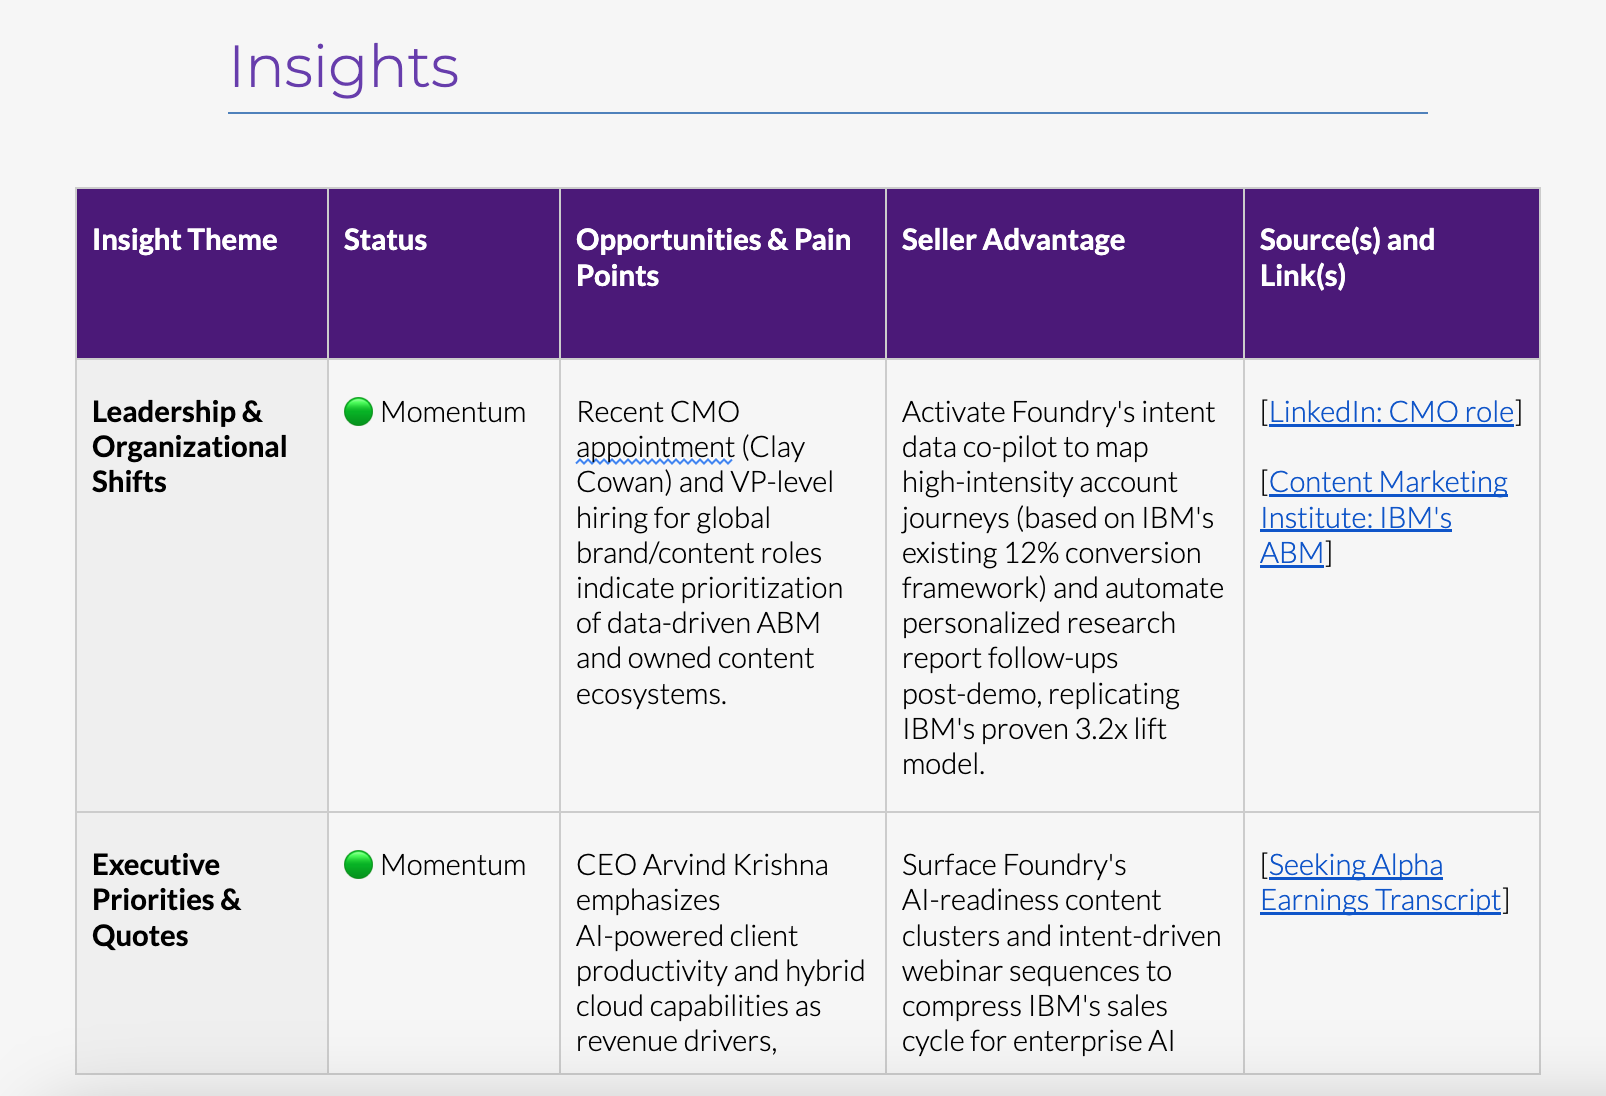The image size is (1606, 1096).
Task: Open the Content Marketing Institute: IBM's ABM link
Action: pyautogui.click(x=1384, y=517)
